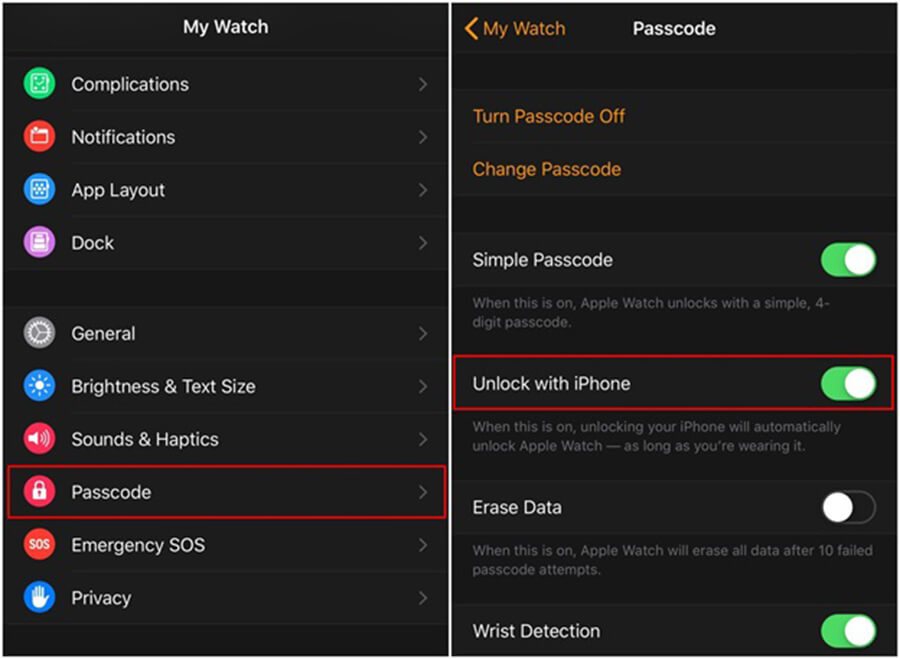Enable Erase Data

click(849, 507)
